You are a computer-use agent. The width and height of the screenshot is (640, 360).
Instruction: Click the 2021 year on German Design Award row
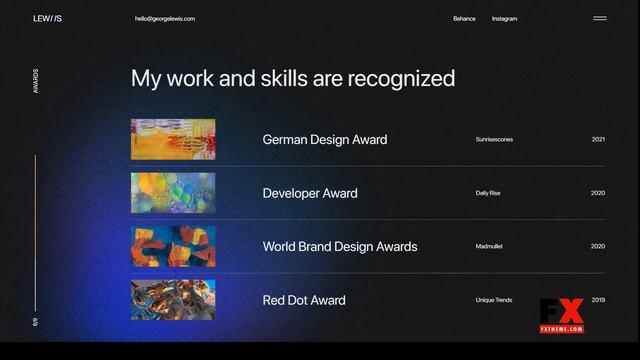pos(598,139)
